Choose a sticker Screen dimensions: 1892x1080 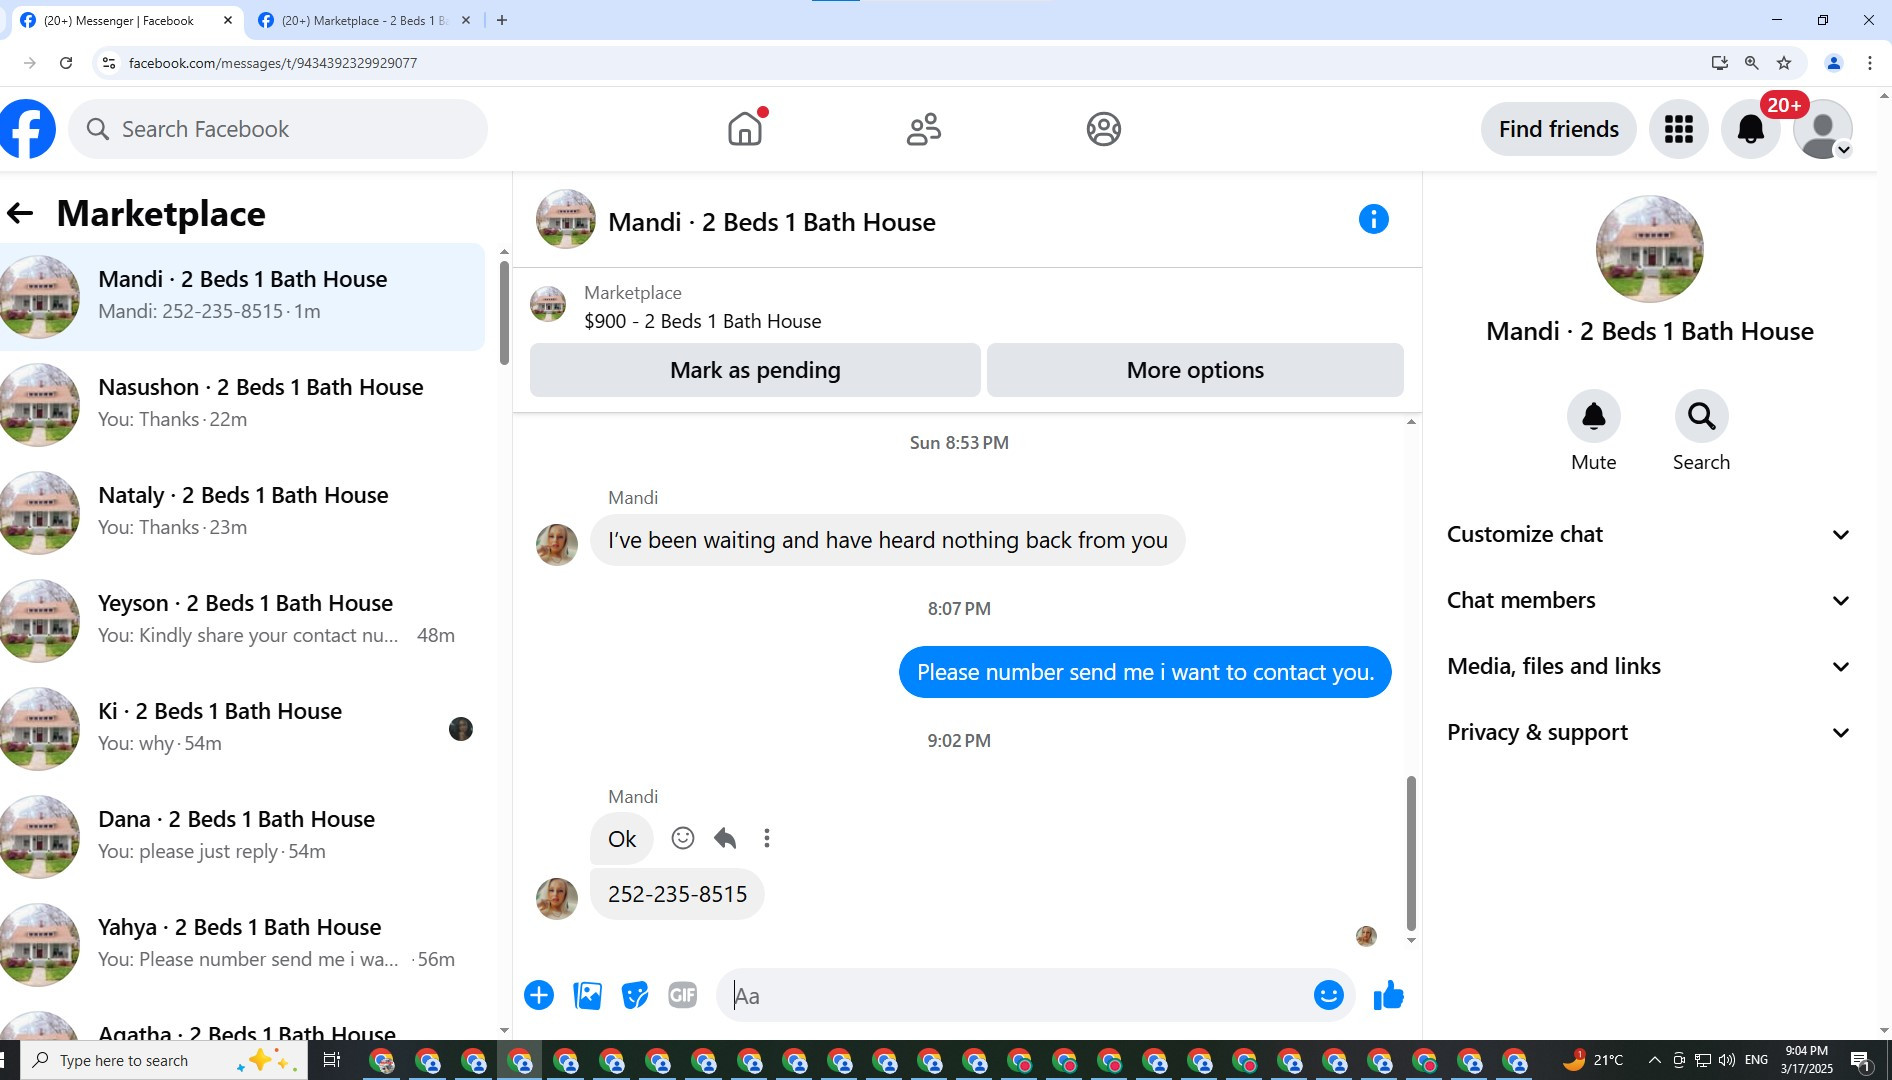pos(635,995)
